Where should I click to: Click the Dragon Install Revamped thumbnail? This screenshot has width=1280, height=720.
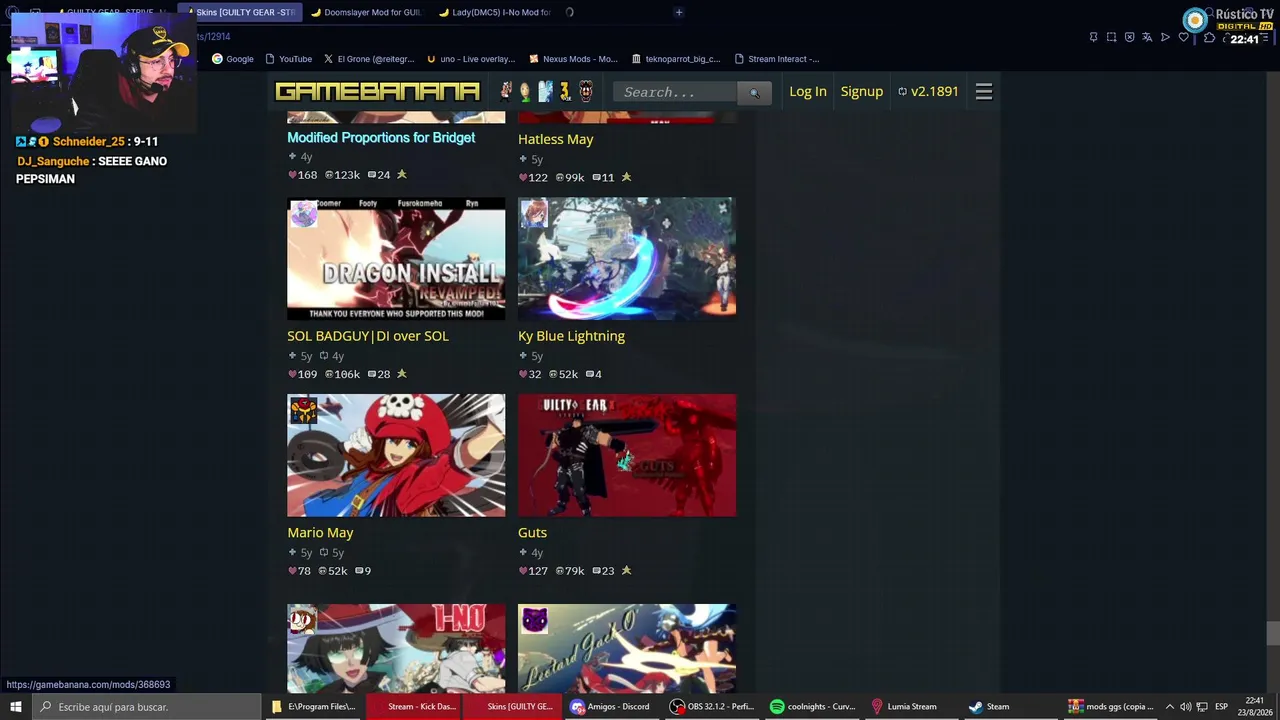point(396,259)
